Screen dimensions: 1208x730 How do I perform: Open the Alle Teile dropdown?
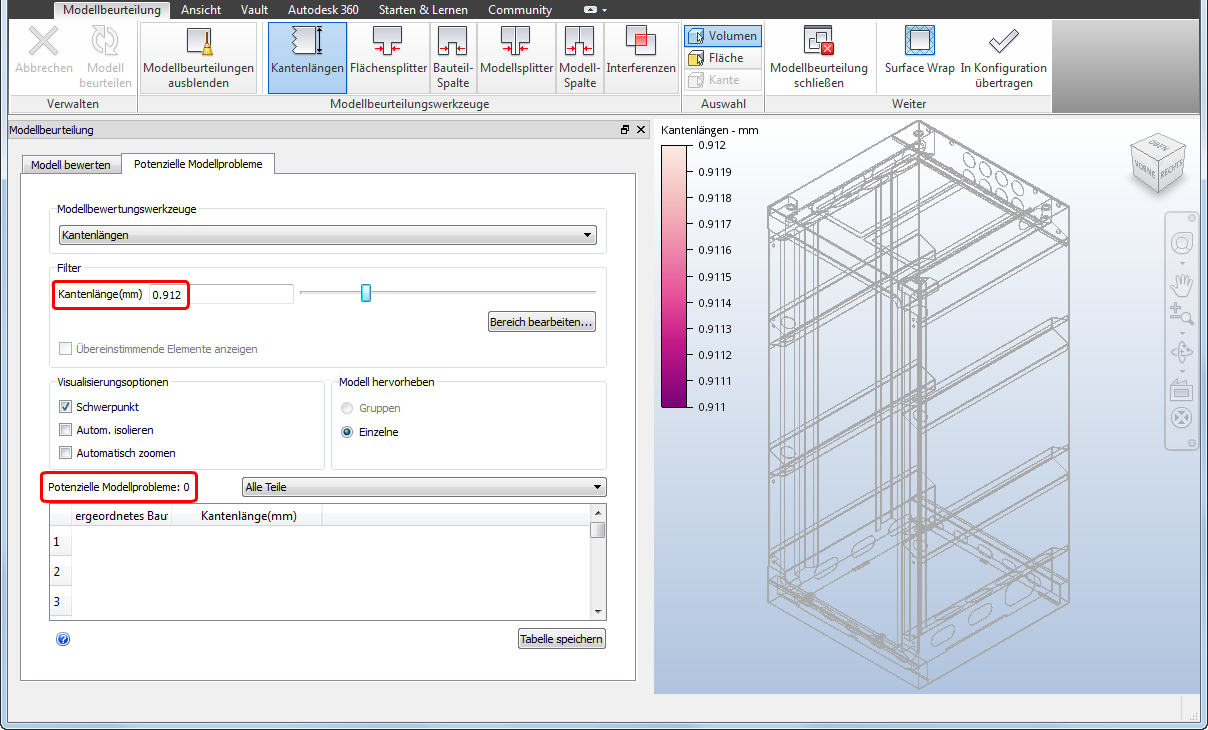(x=424, y=487)
